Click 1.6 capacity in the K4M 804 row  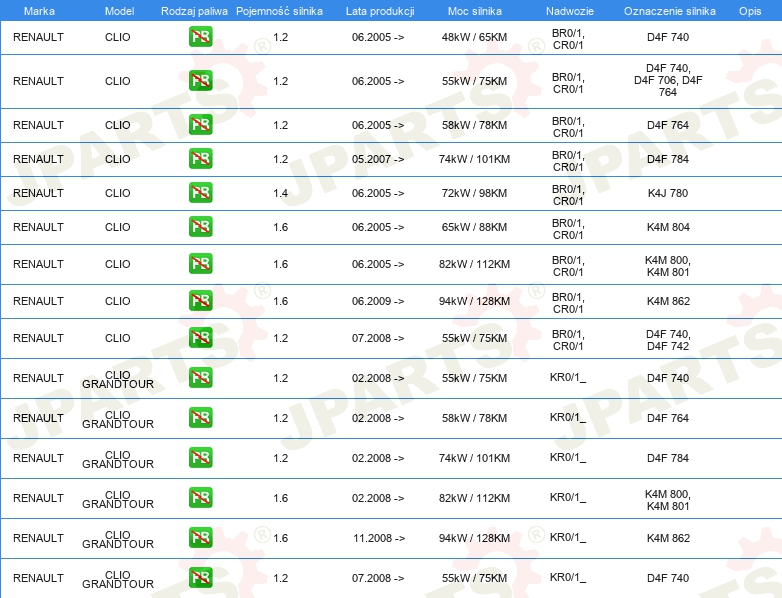tap(280, 227)
